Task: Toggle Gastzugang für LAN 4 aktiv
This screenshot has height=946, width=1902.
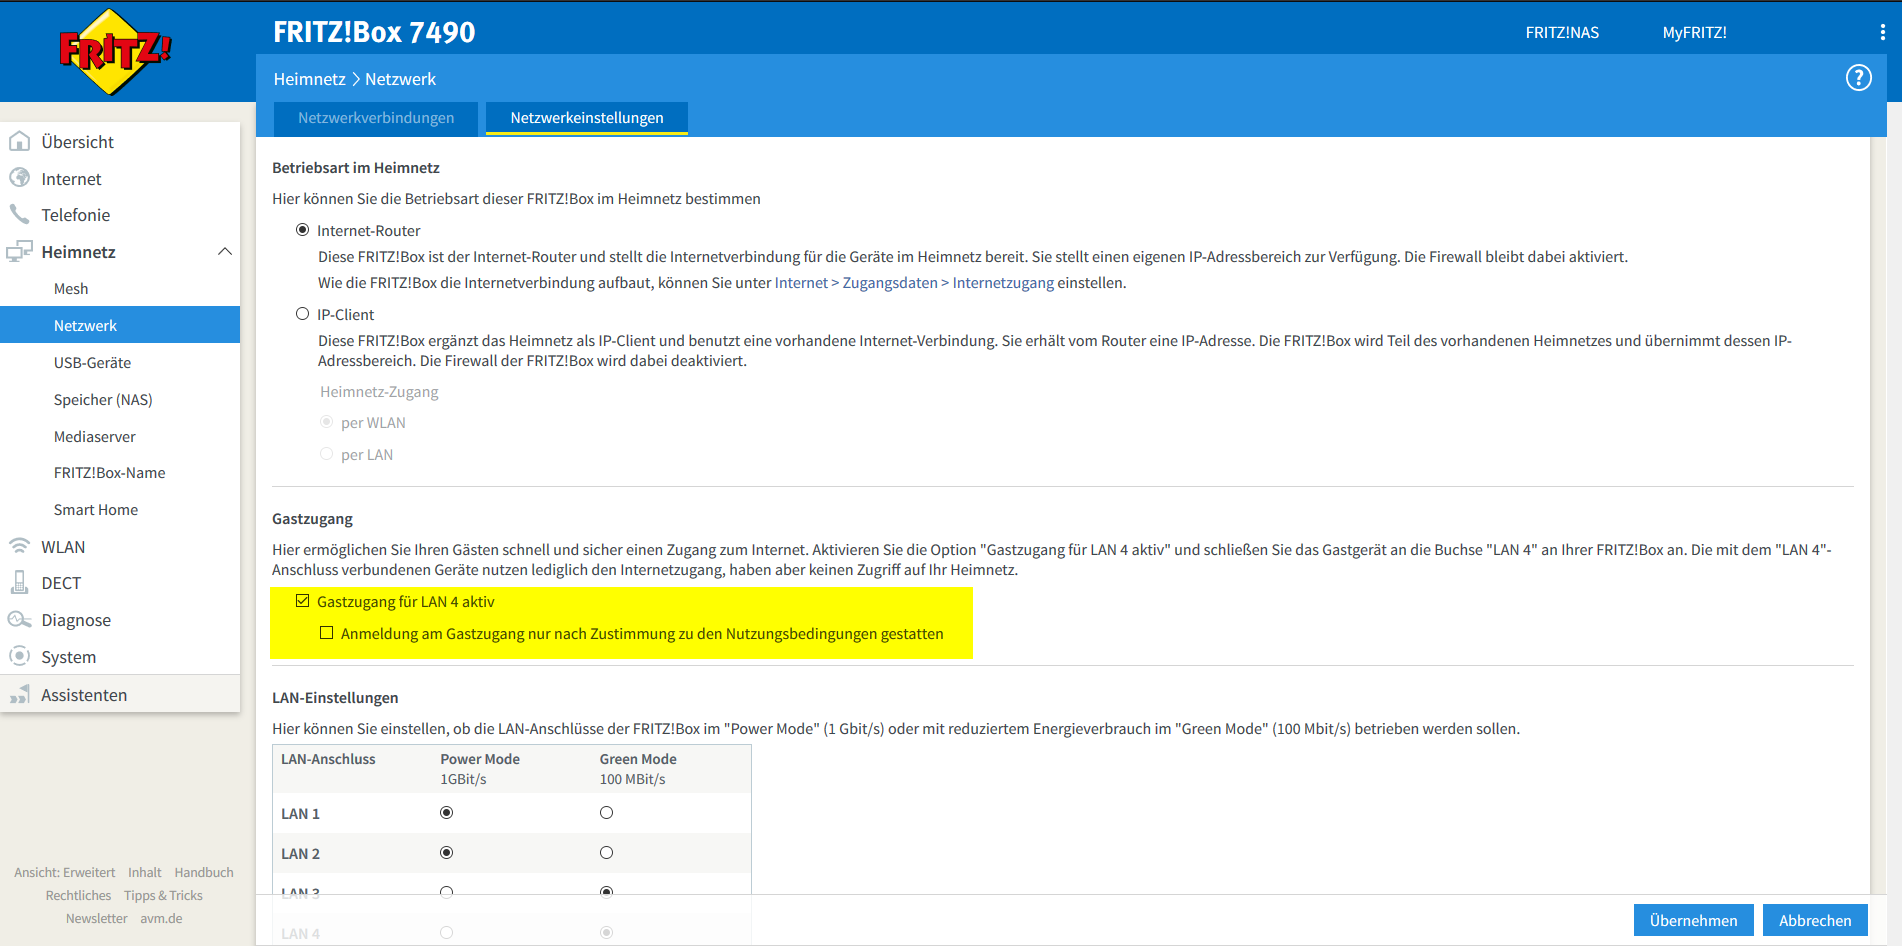Action: (x=303, y=601)
